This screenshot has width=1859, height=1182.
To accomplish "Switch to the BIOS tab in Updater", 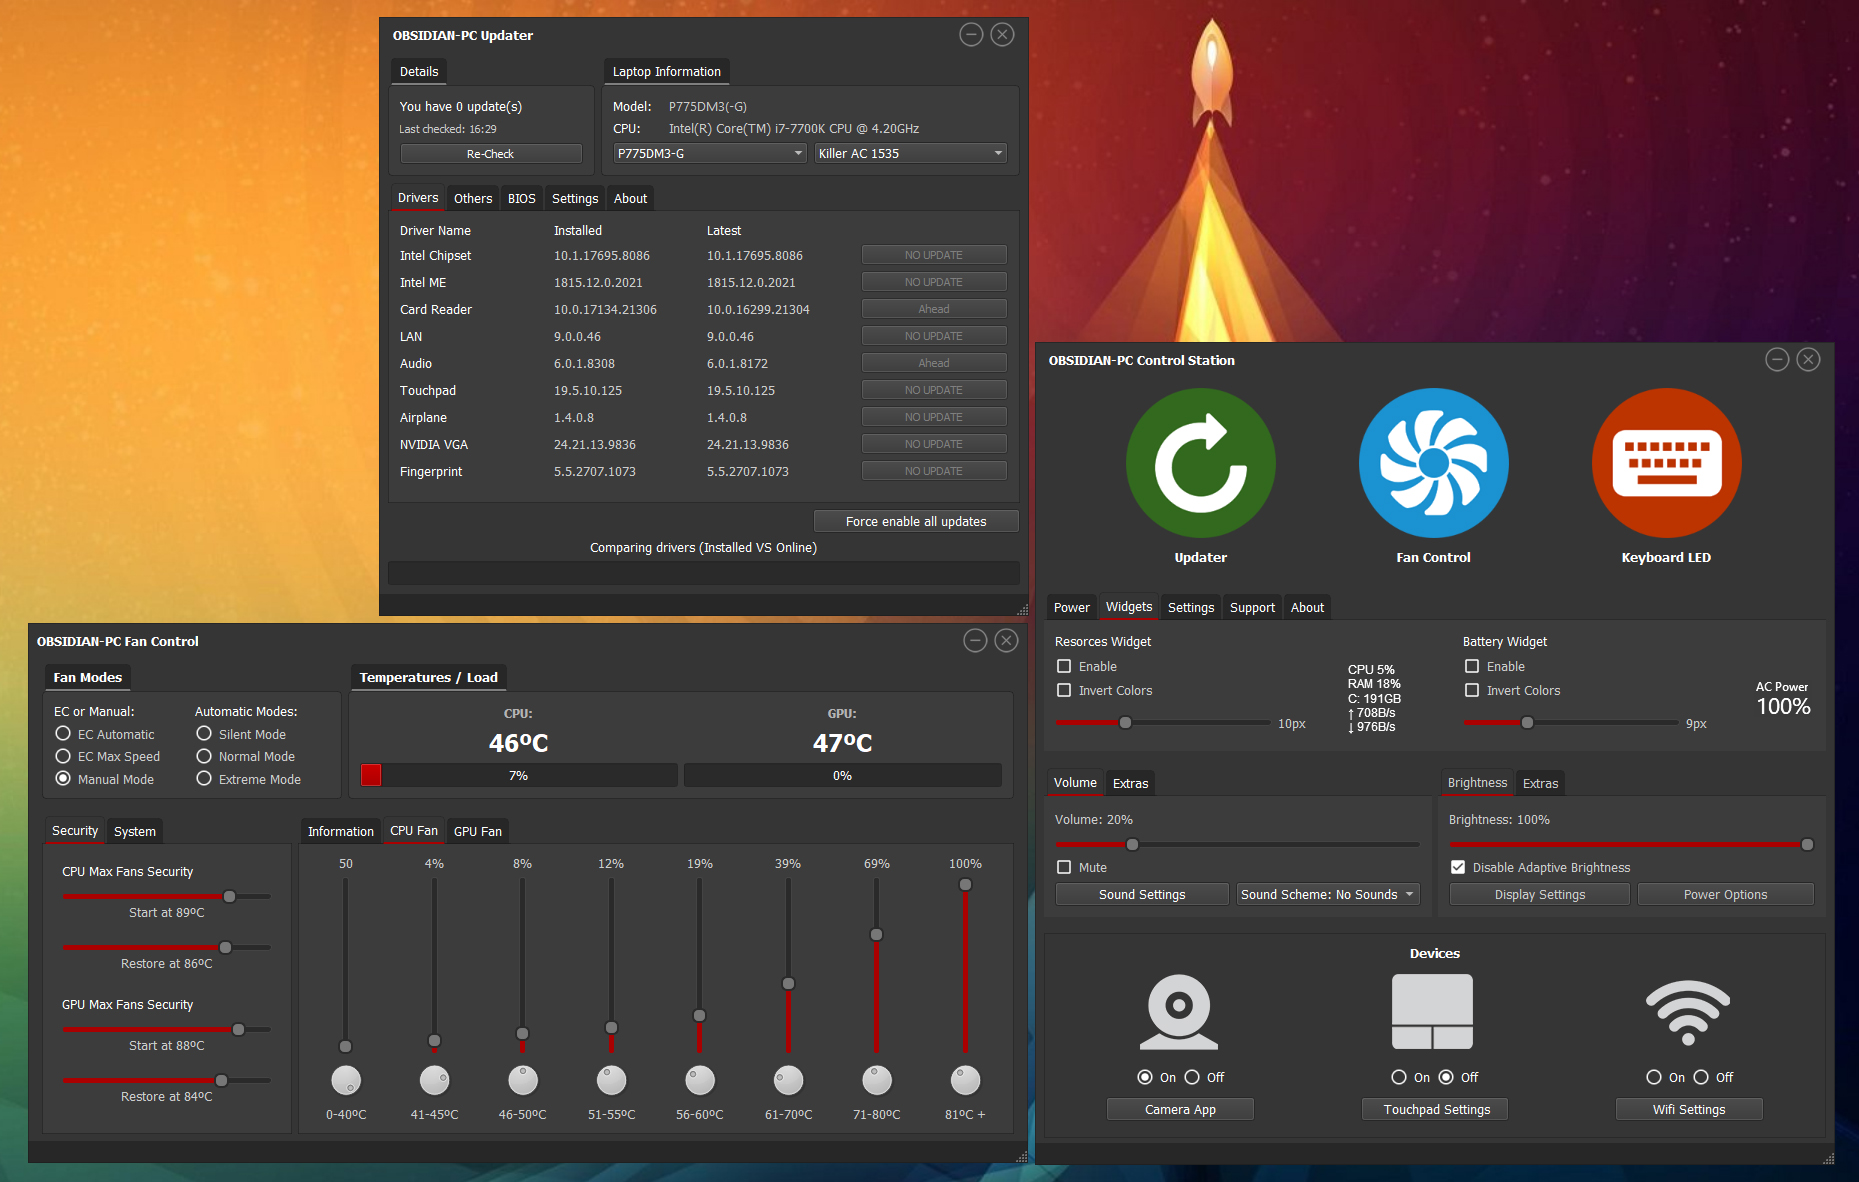I will pos(521,198).
